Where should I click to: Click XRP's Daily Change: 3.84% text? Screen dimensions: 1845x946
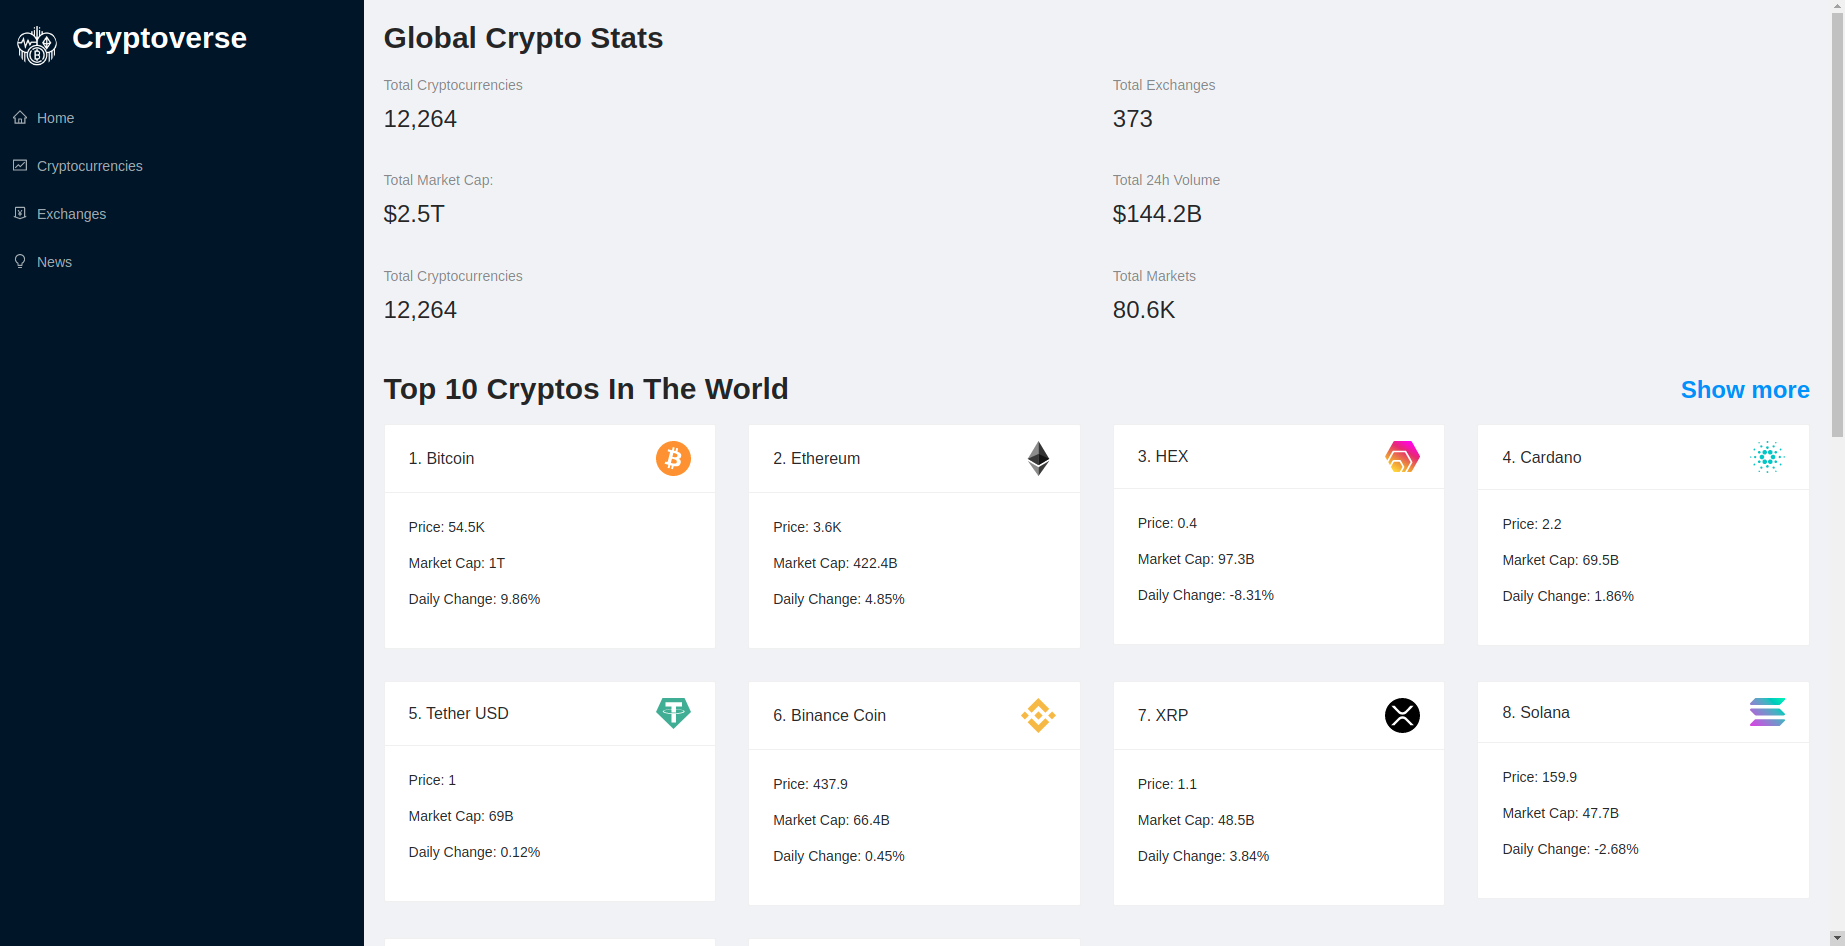1203,856
